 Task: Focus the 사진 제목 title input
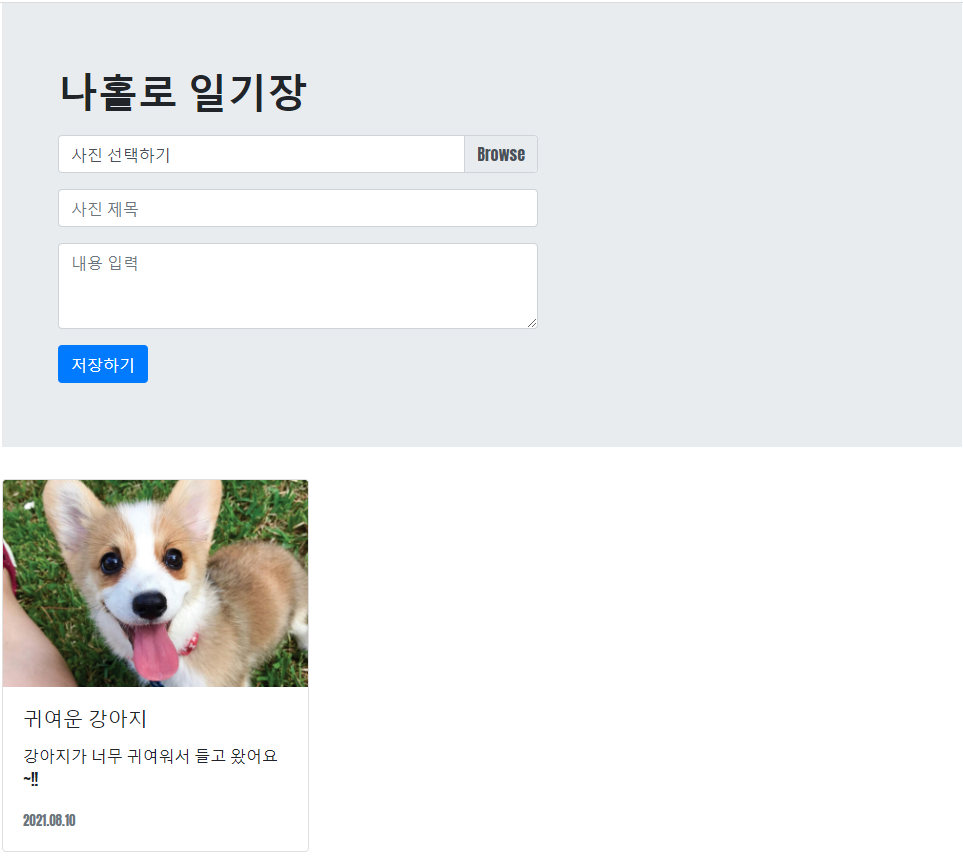298,208
